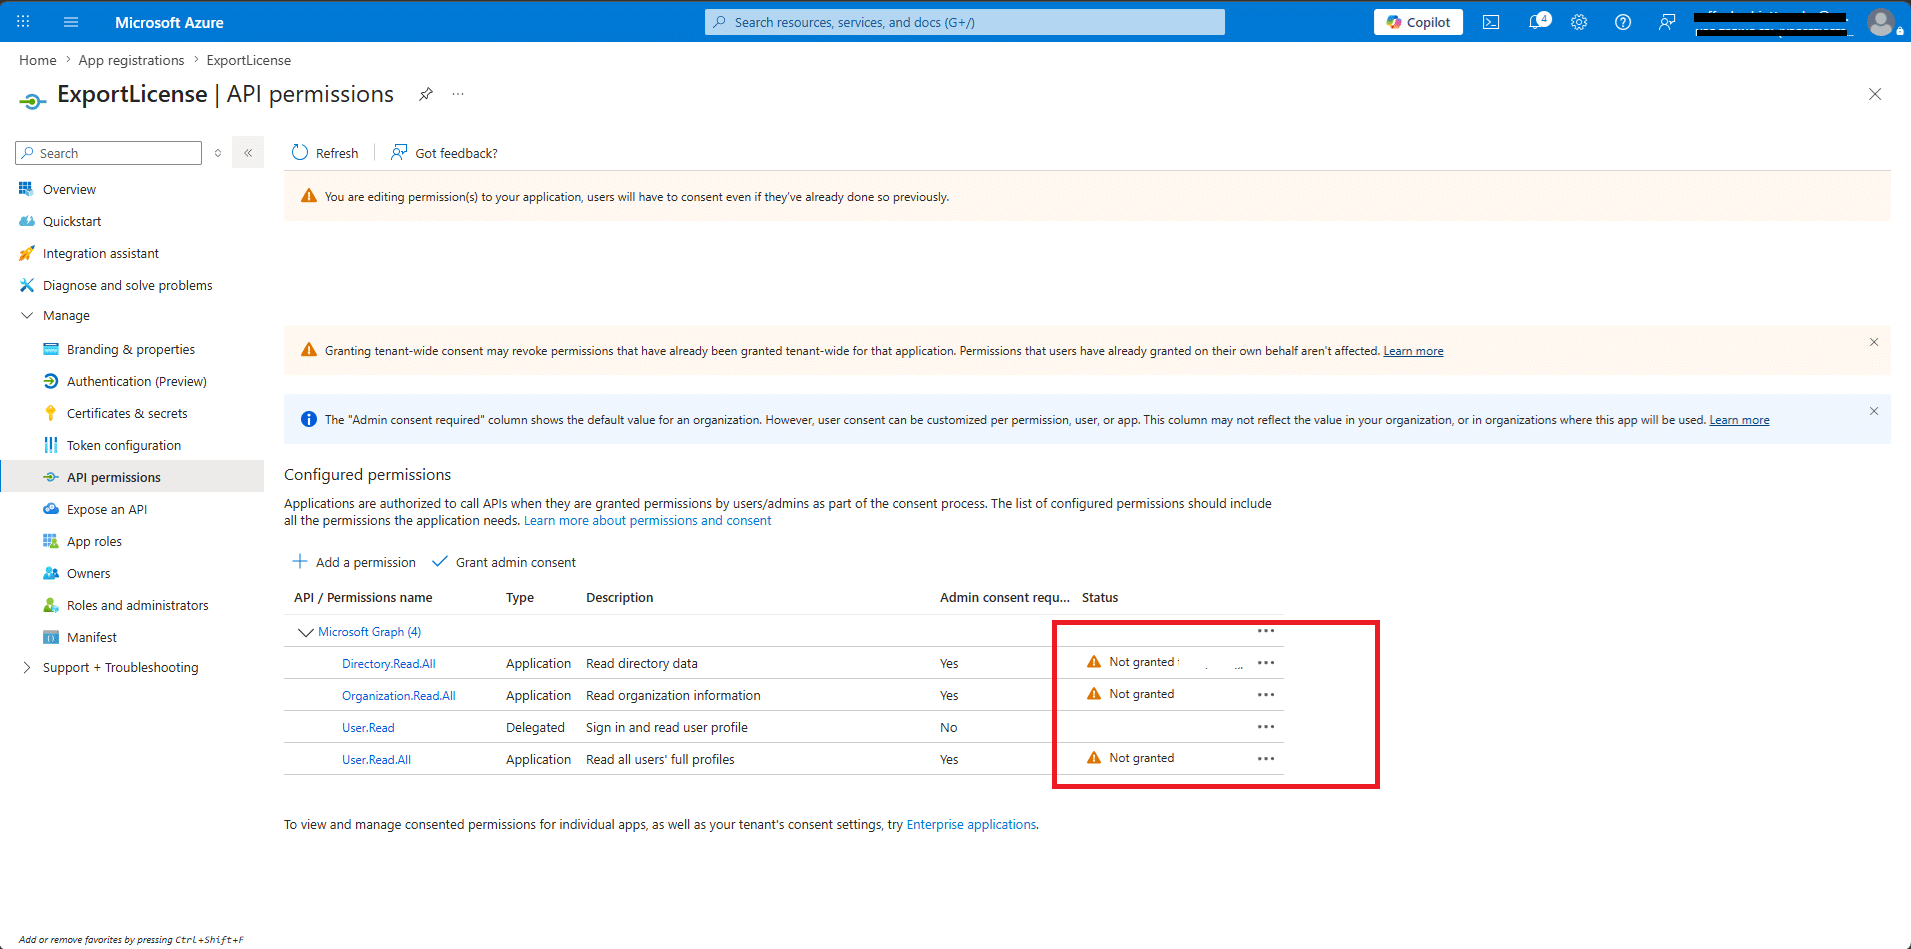Click the Refresh toolbar button
Viewport: 1911px width, 949px height.
pyautogui.click(x=325, y=153)
